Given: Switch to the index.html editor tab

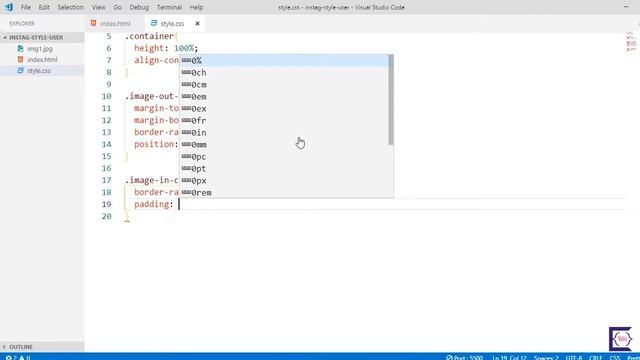Looking at the screenshot, I should tap(115, 24).
